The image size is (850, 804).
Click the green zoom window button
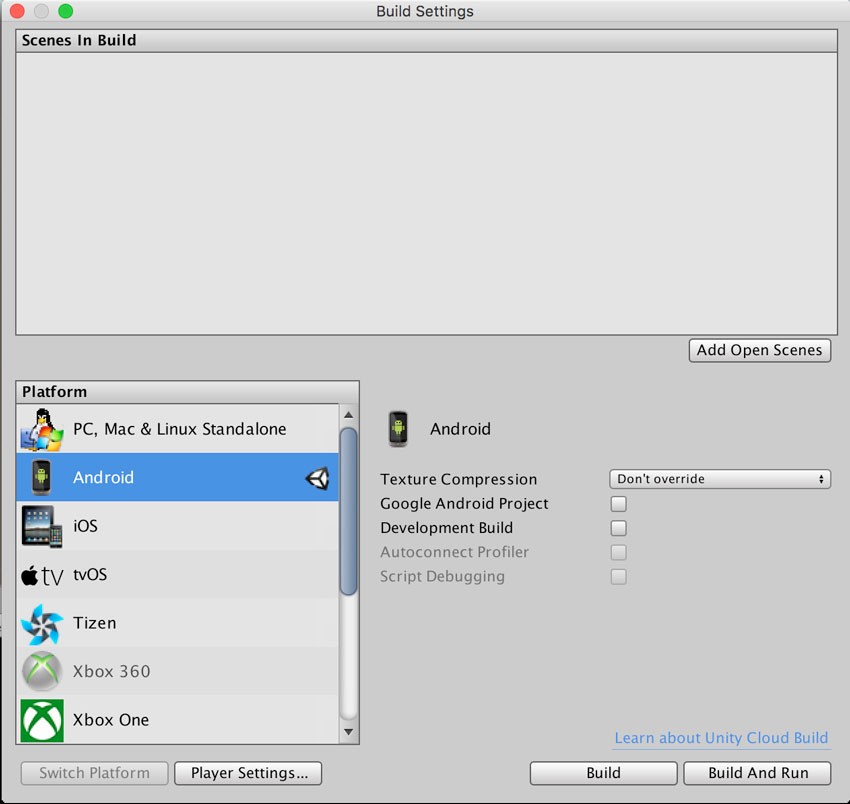(66, 11)
